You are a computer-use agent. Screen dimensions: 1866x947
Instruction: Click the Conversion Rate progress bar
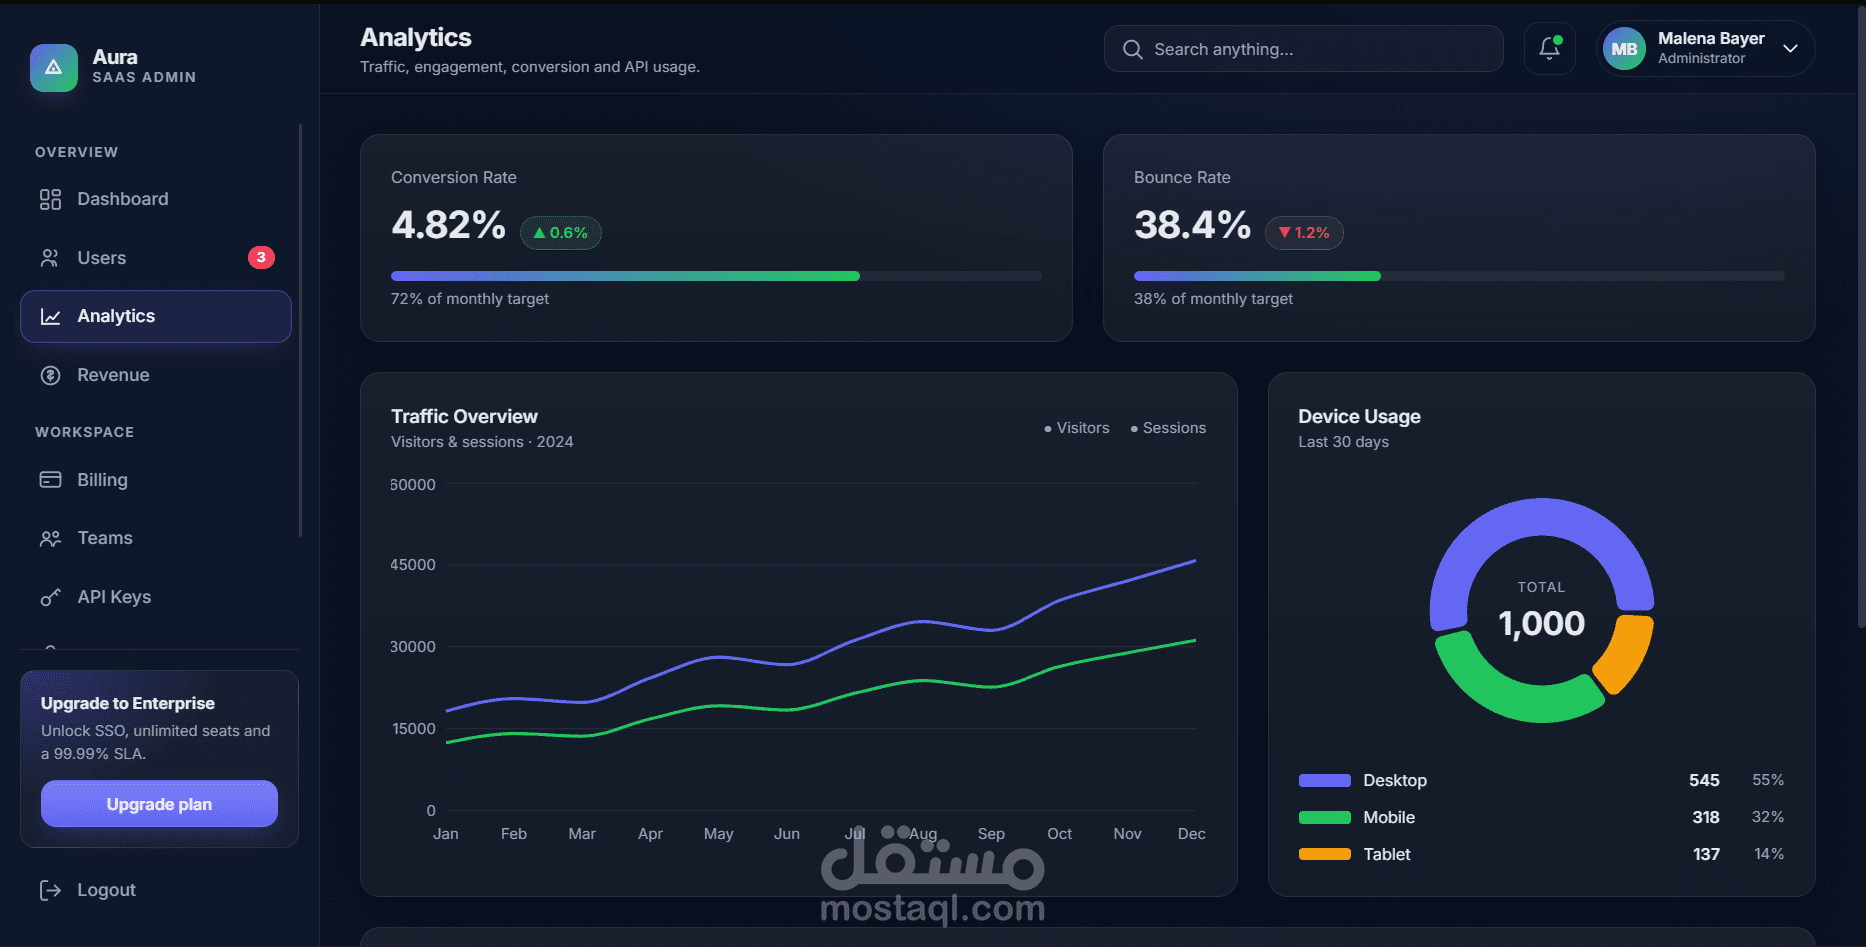tap(716, 276)
